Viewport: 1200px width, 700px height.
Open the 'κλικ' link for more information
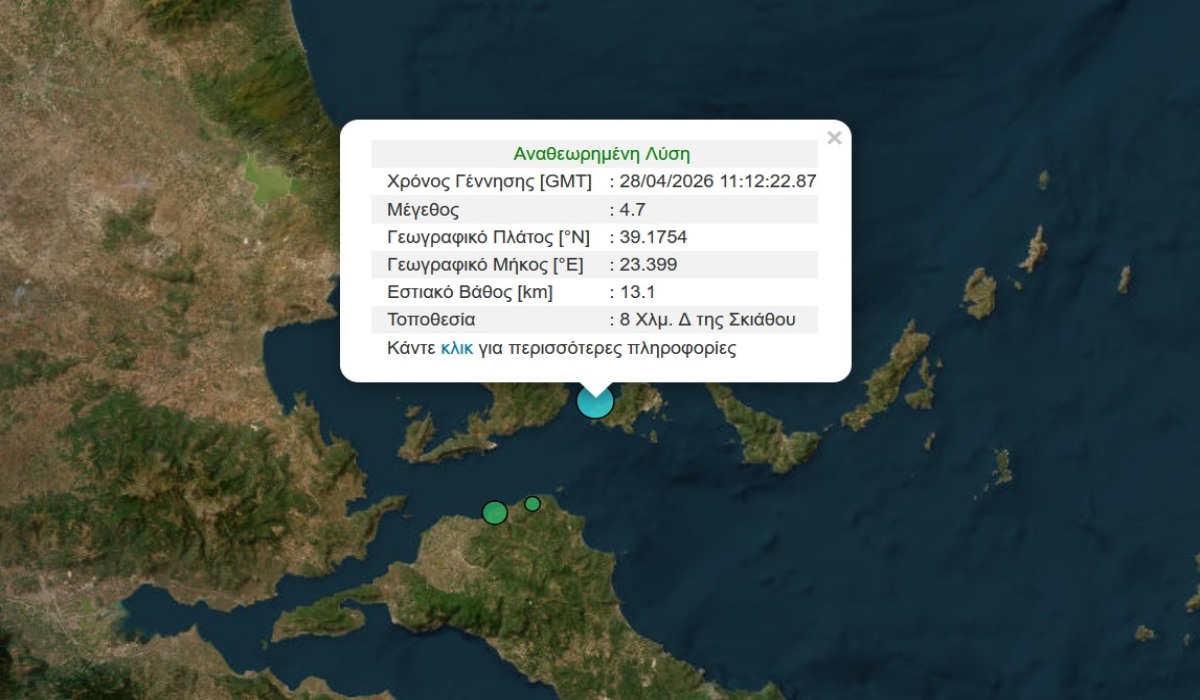point(456,349)
